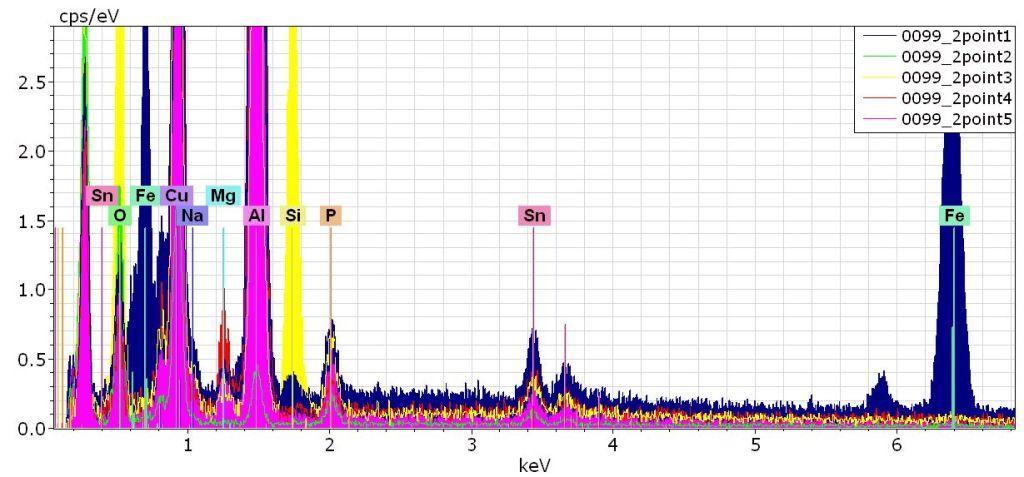The image size is (1024, 477).
Task: Click the Sn element label near 0.4 keV
Action: click(102, 195)
